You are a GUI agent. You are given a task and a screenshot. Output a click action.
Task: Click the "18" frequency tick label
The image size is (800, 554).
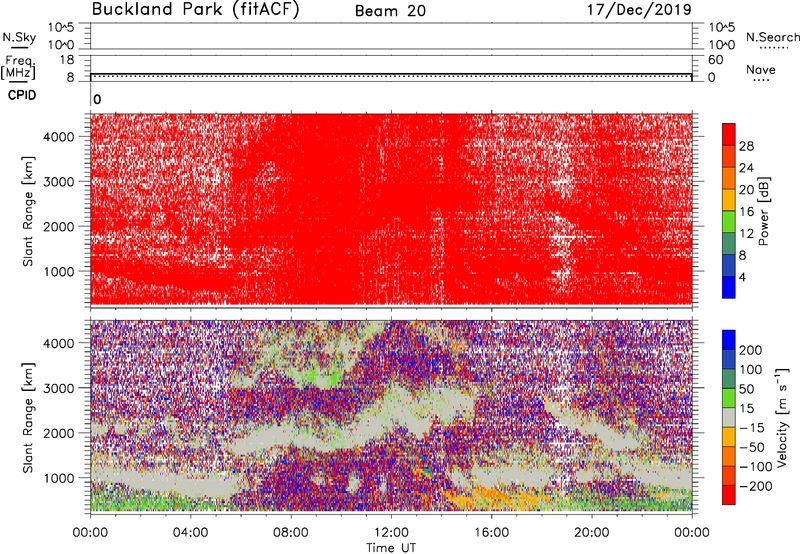pos(66,60)
